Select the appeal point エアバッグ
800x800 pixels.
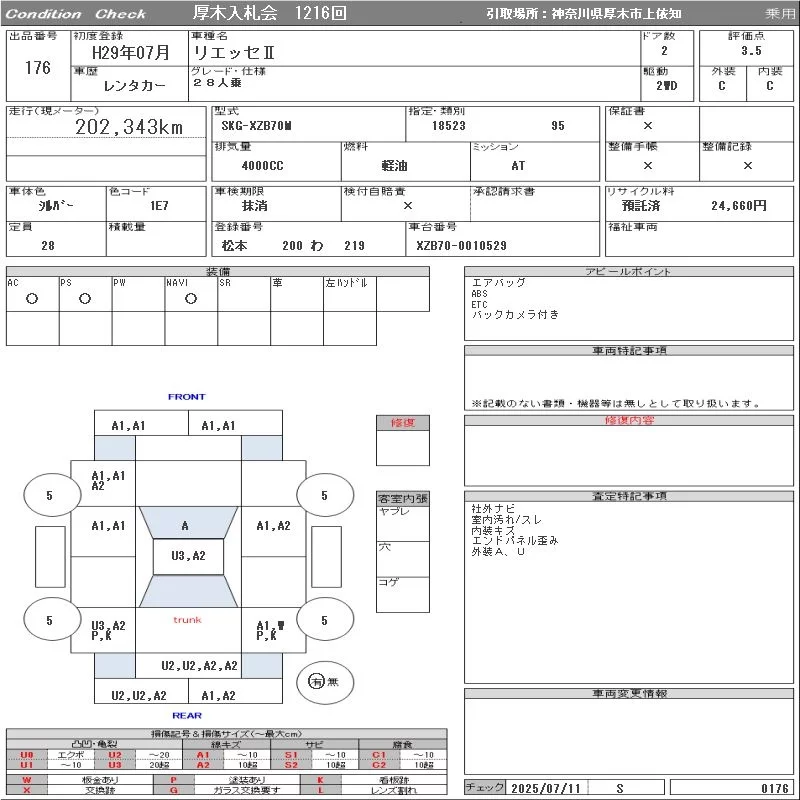tap(498, 283)
